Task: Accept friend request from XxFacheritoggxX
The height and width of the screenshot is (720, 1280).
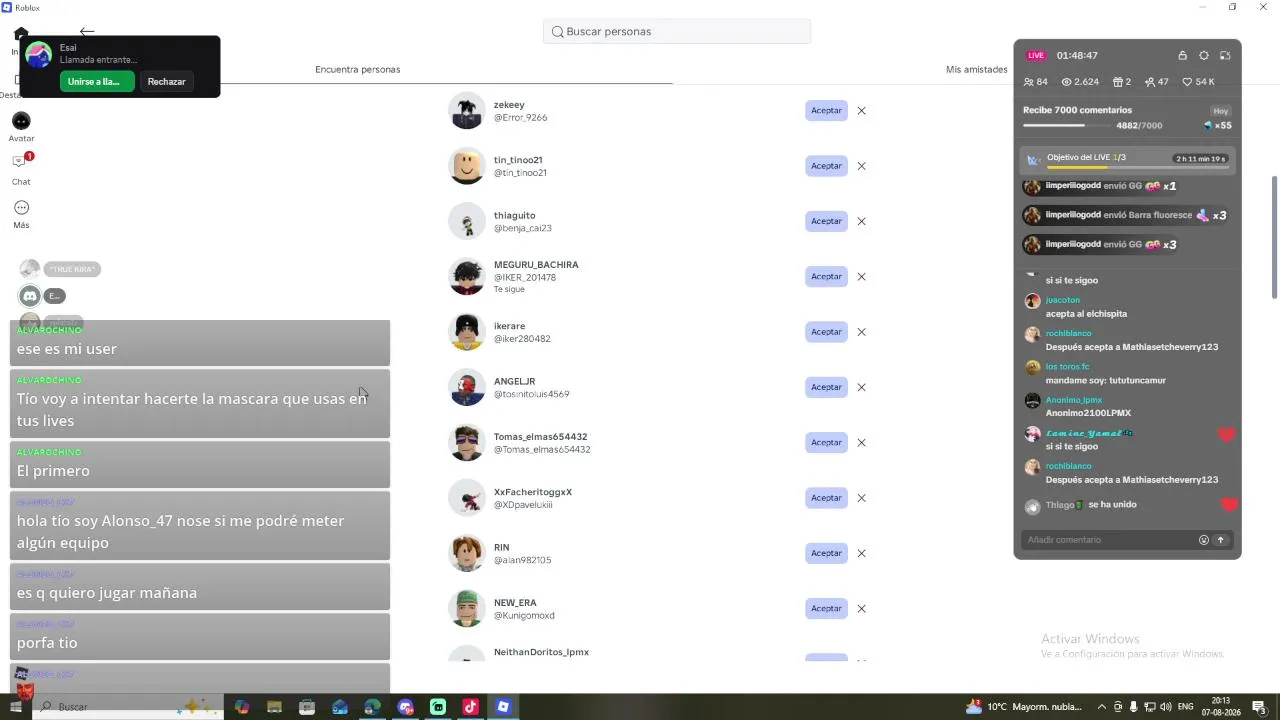Action: (x=826, y=498)
